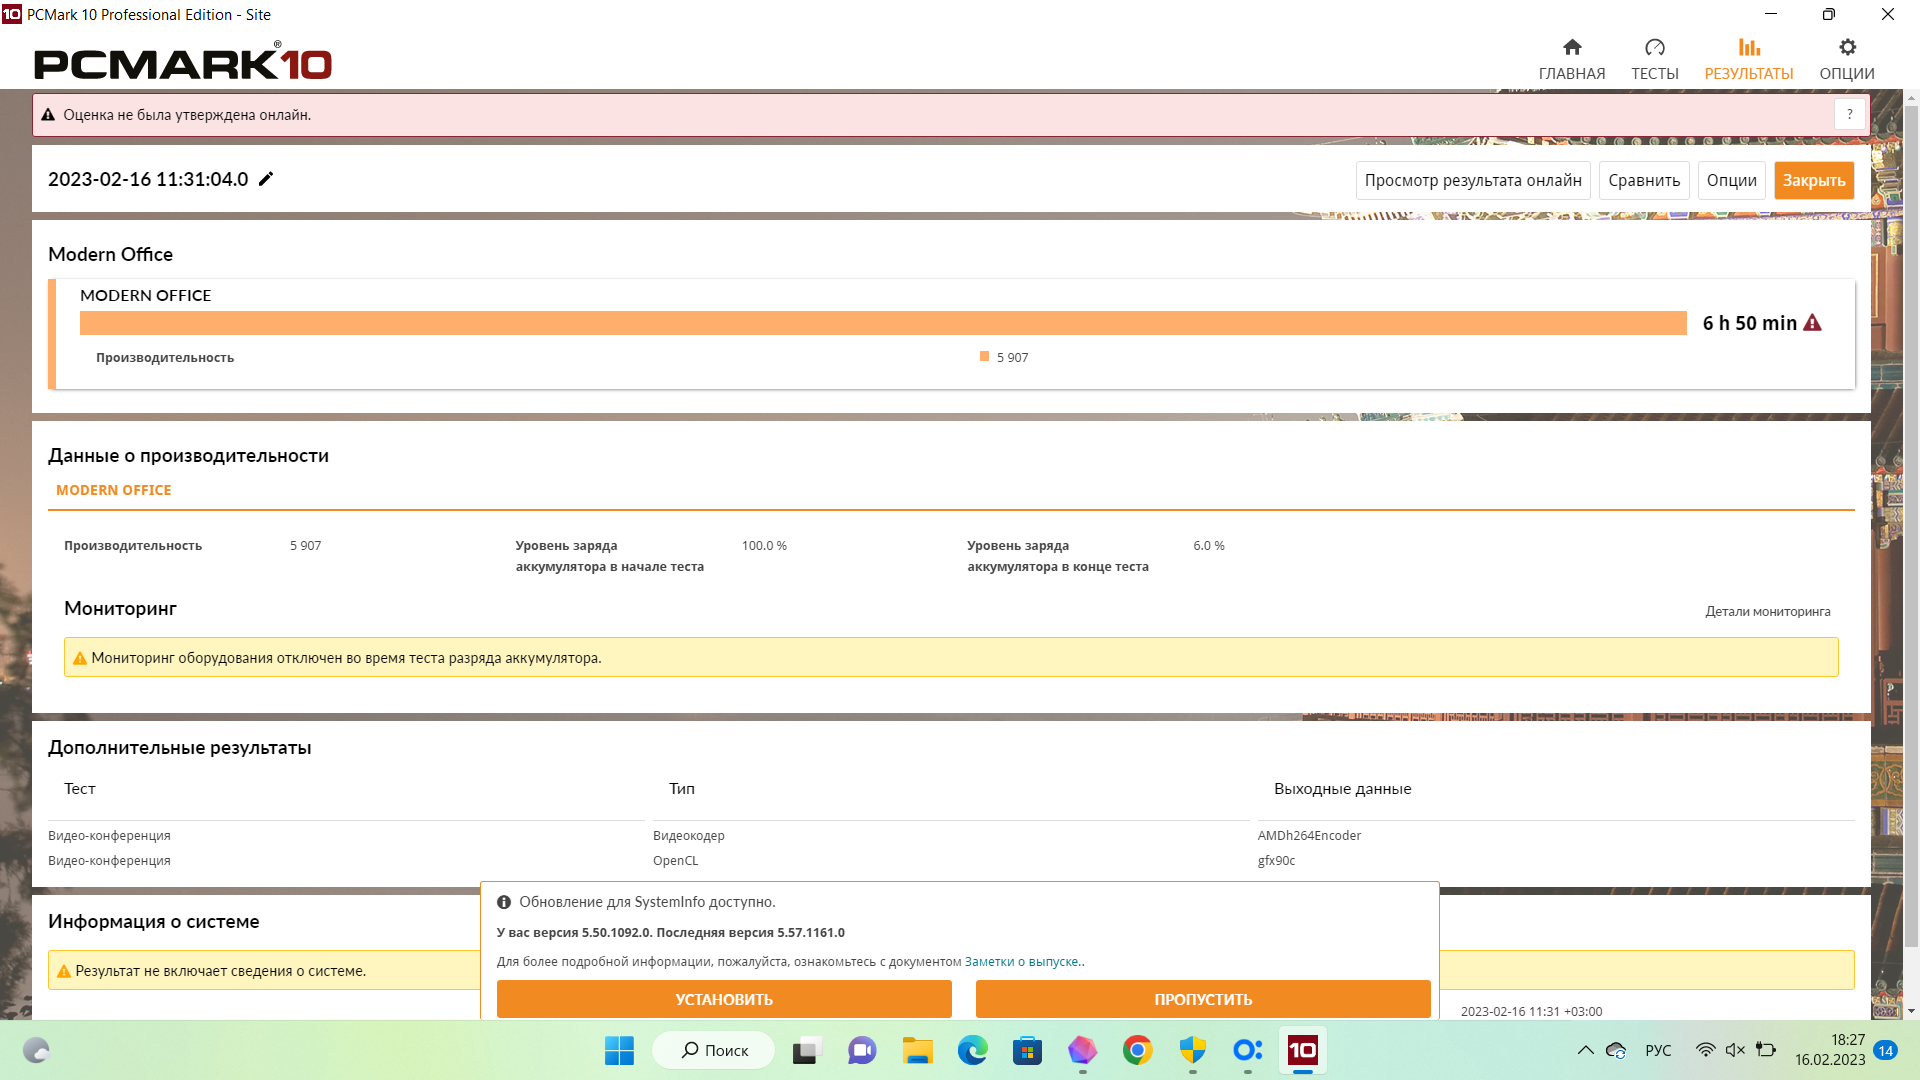
Task: Open Детали мониторинга link
Action: coord(1767,612)
